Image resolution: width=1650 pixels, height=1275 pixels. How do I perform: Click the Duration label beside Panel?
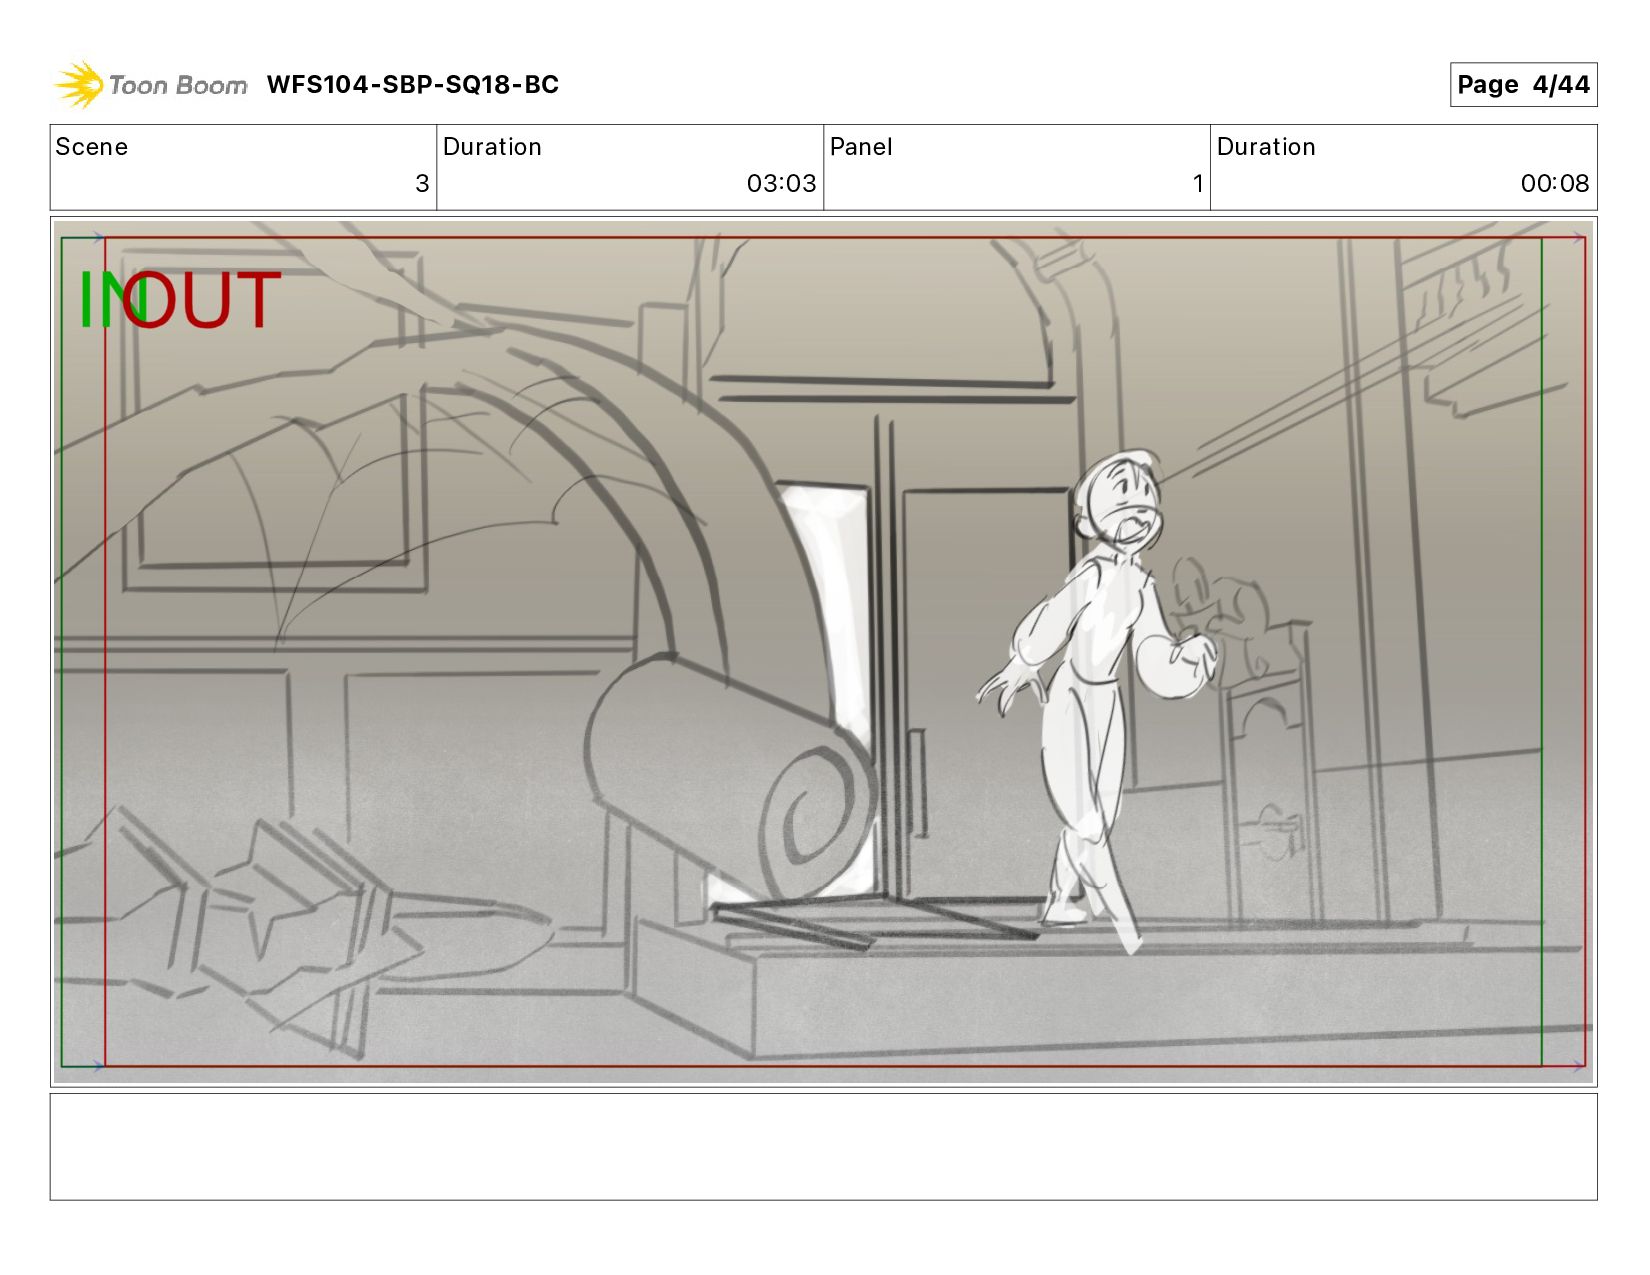[x=1266, y=147]
